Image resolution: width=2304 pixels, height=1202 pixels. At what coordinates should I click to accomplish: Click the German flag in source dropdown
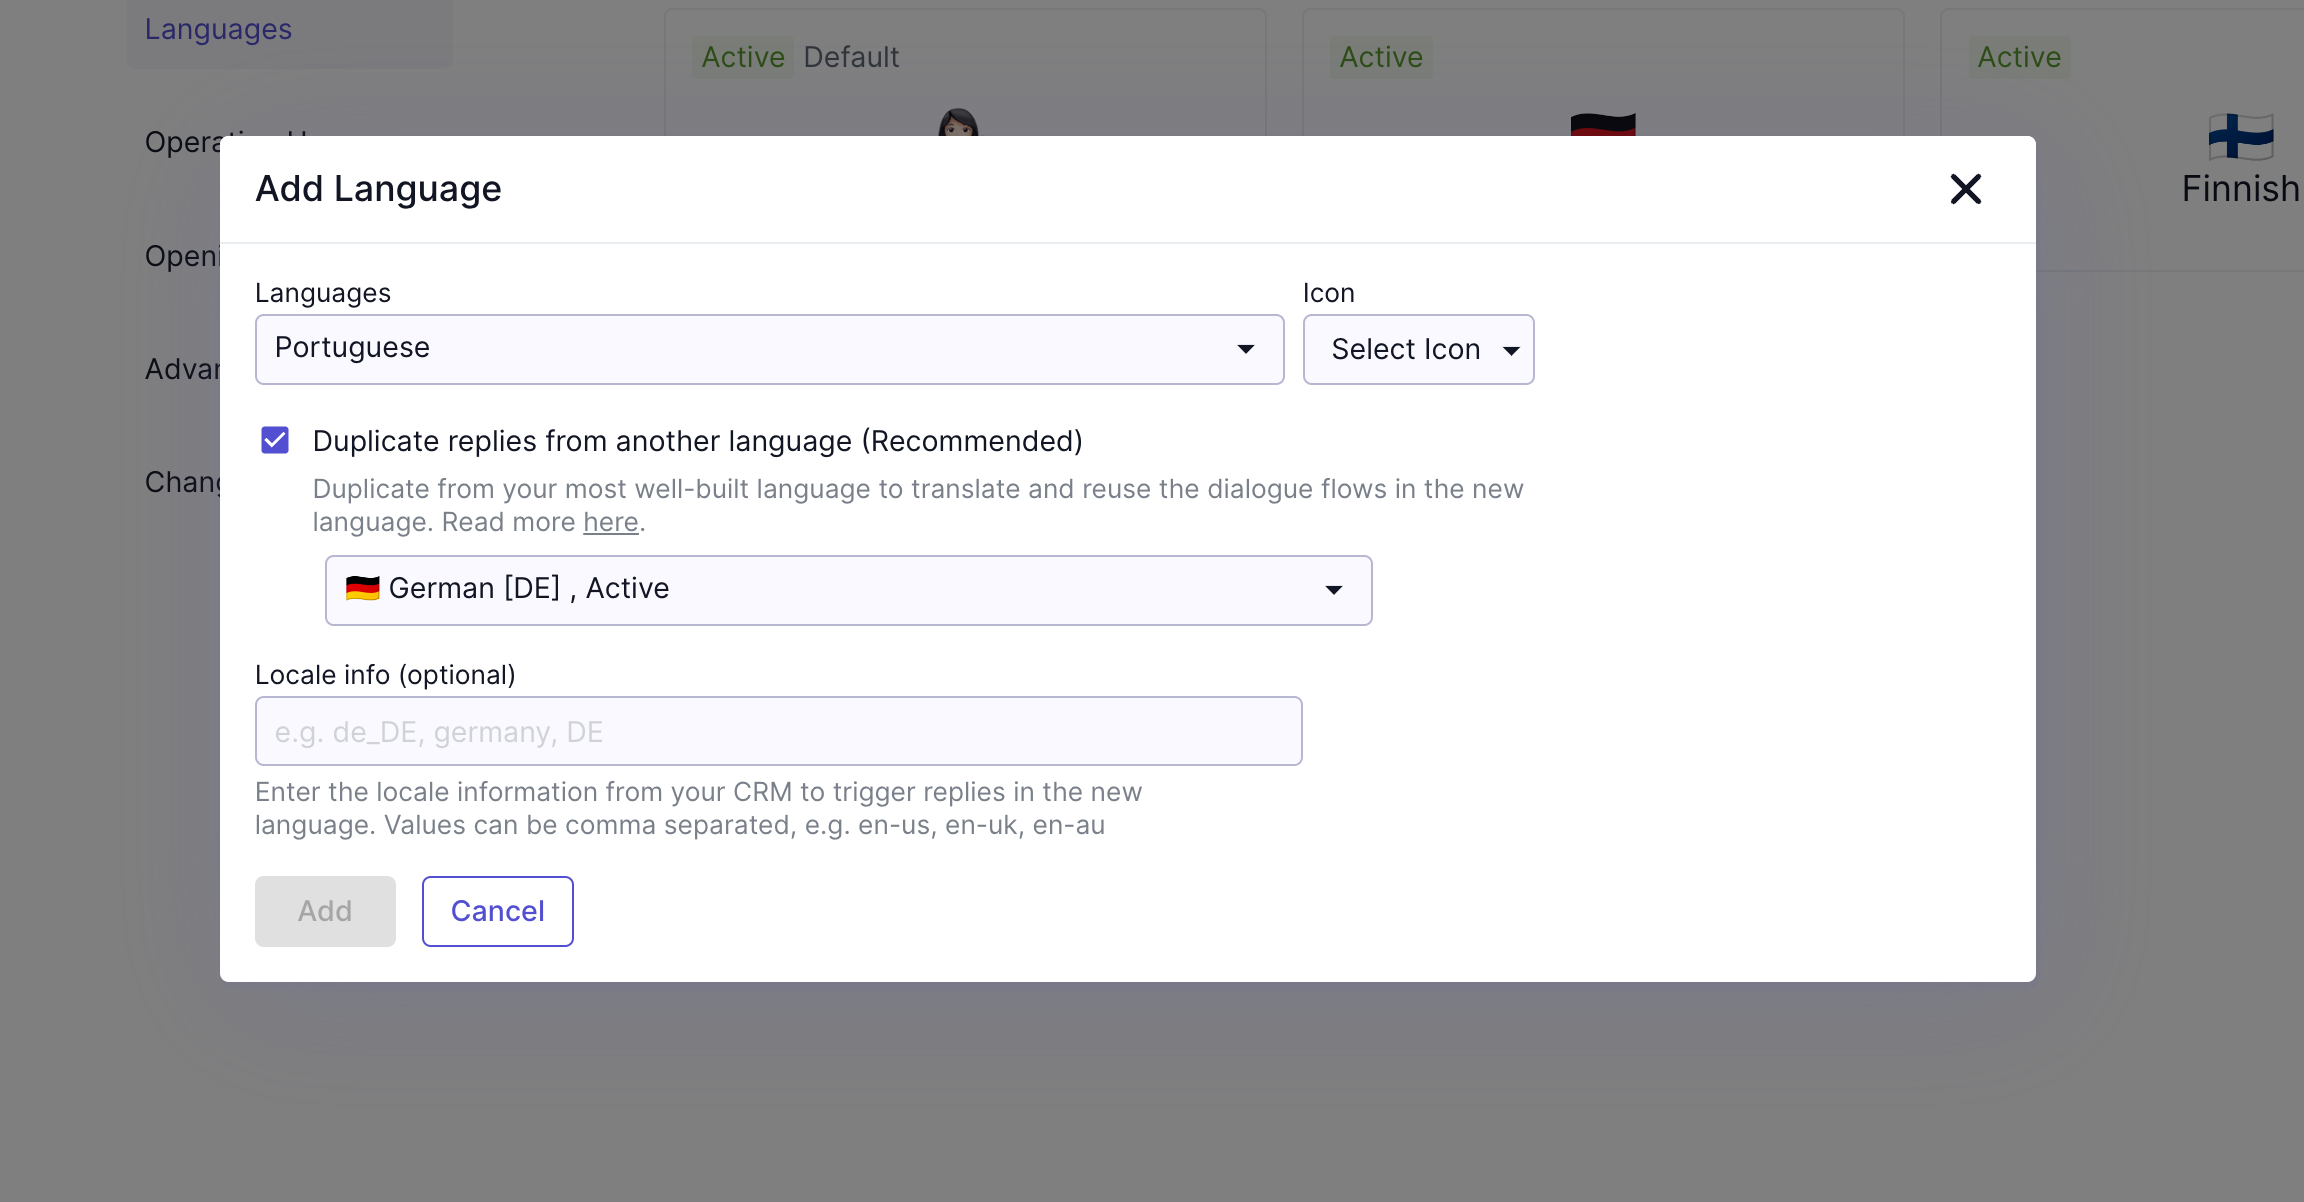click(x=362, y=588)
